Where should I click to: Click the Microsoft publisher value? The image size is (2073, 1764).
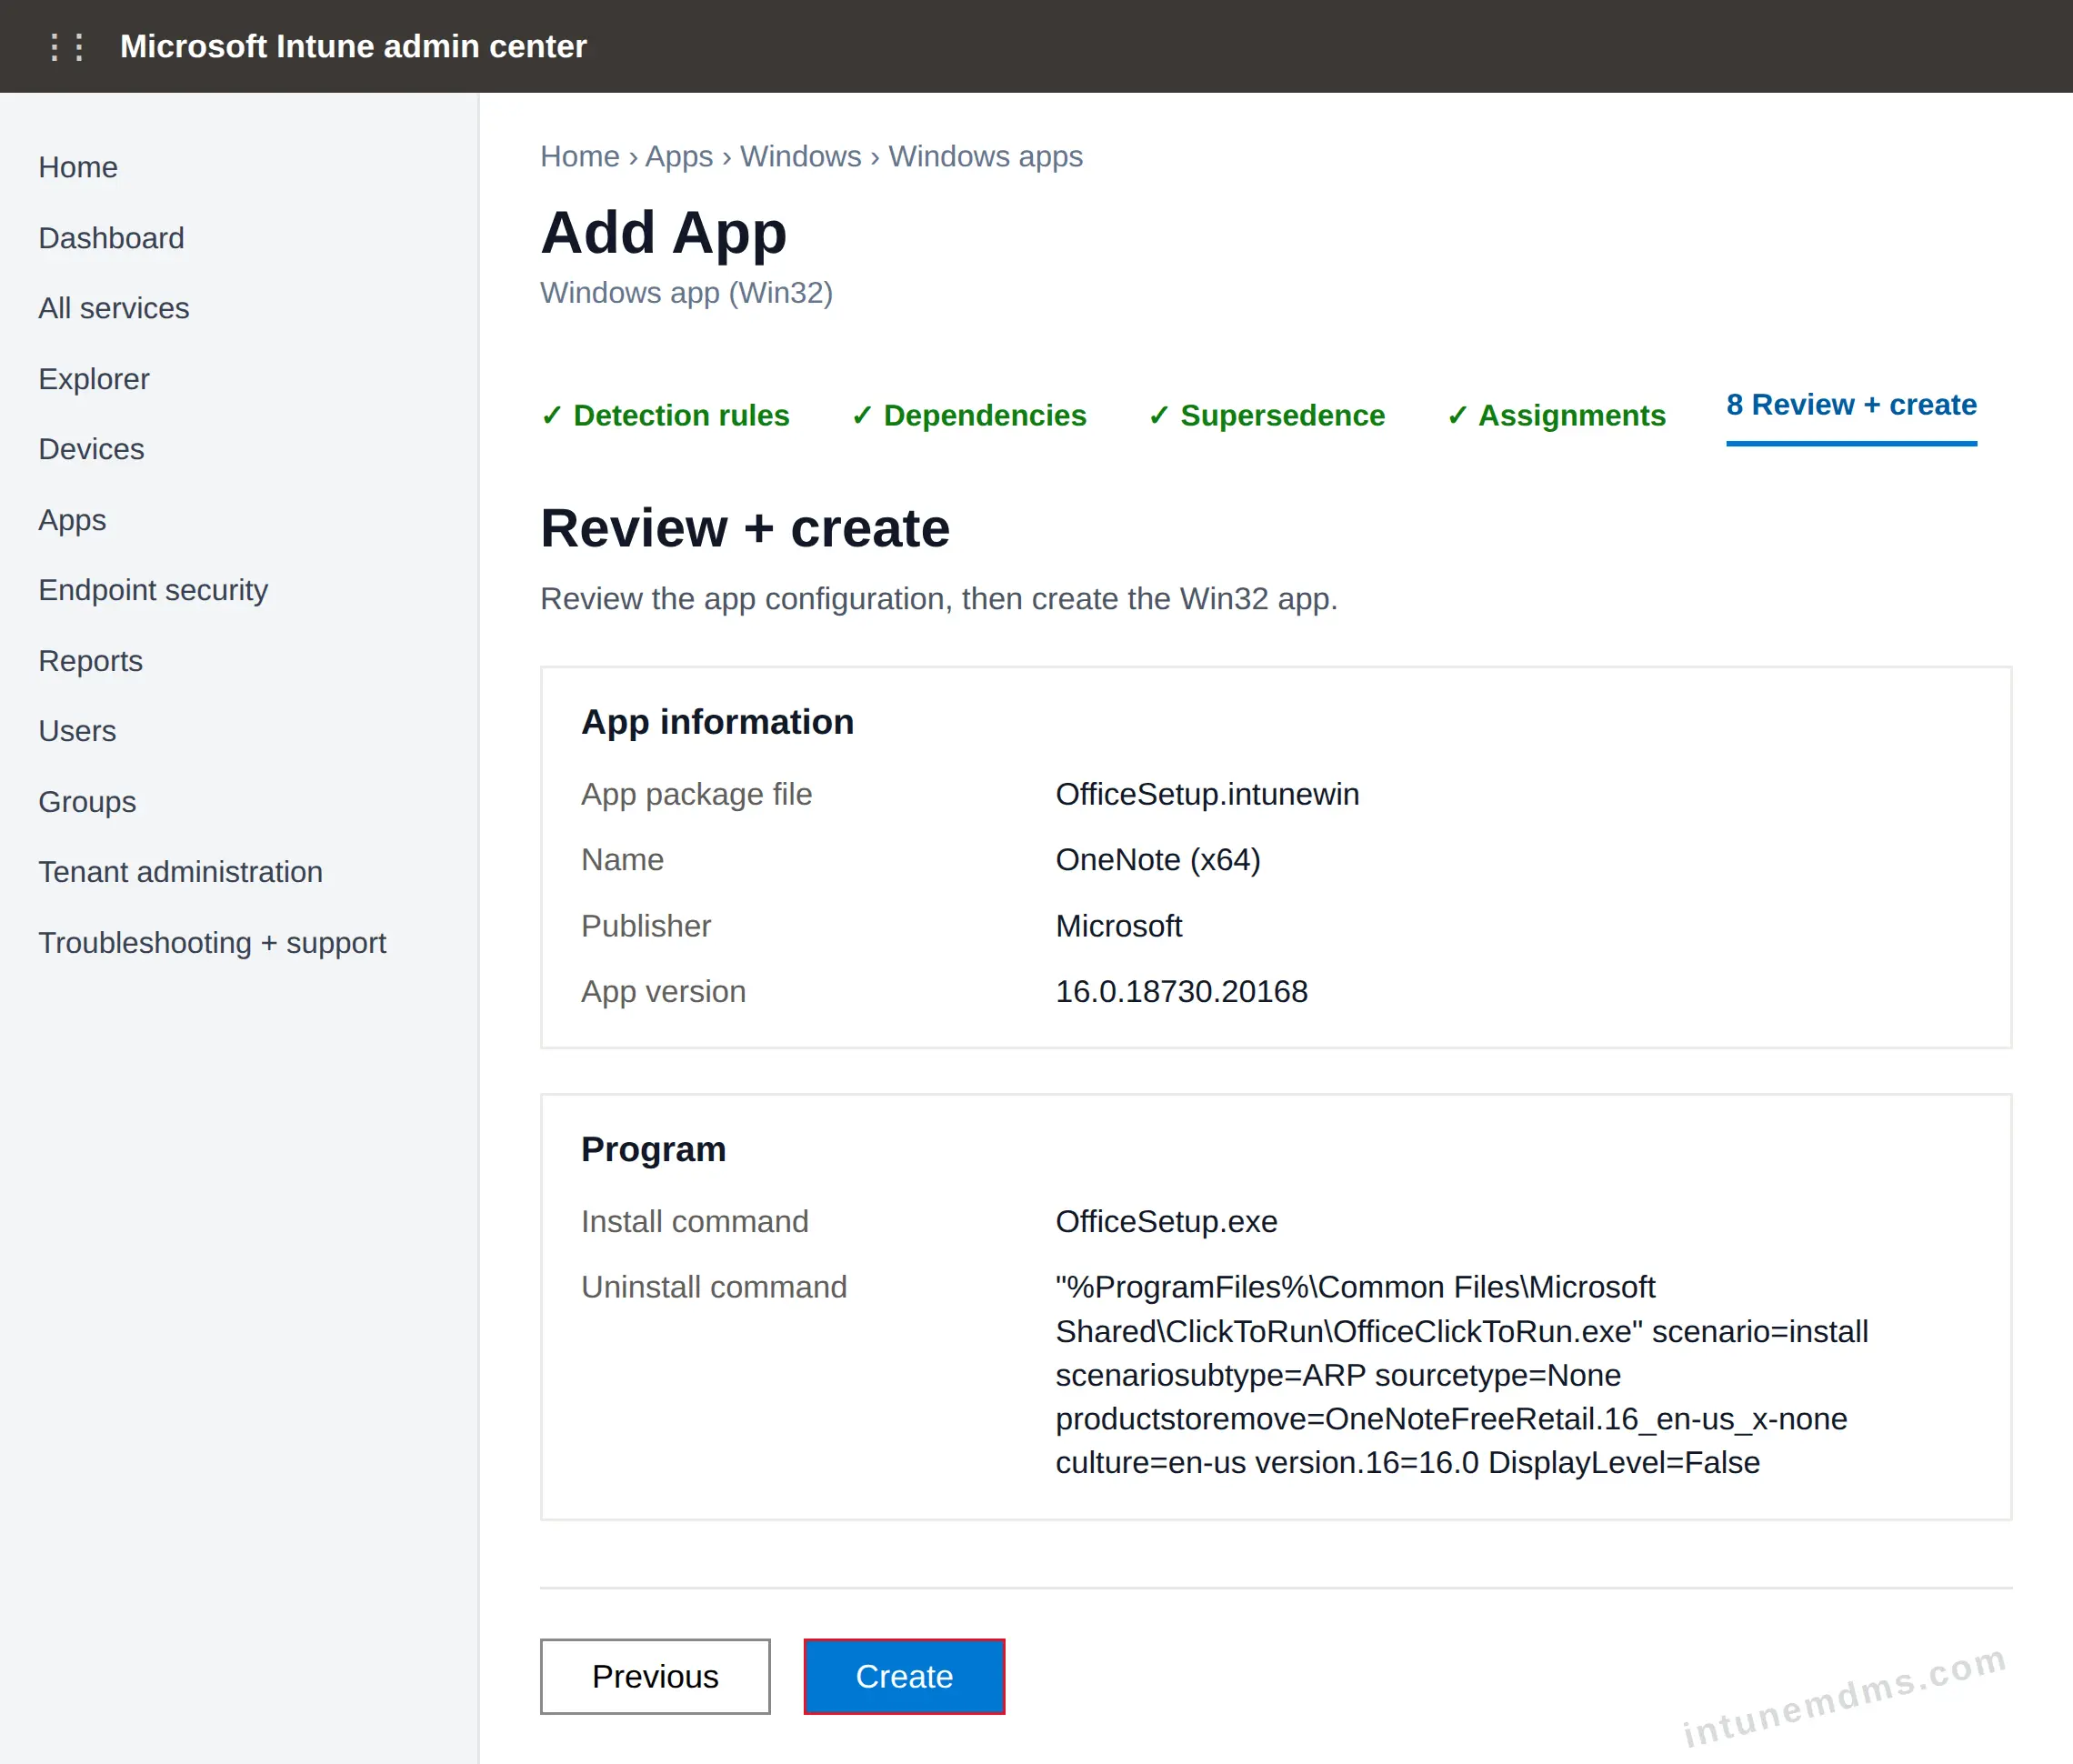click(x=1119, y=926)
